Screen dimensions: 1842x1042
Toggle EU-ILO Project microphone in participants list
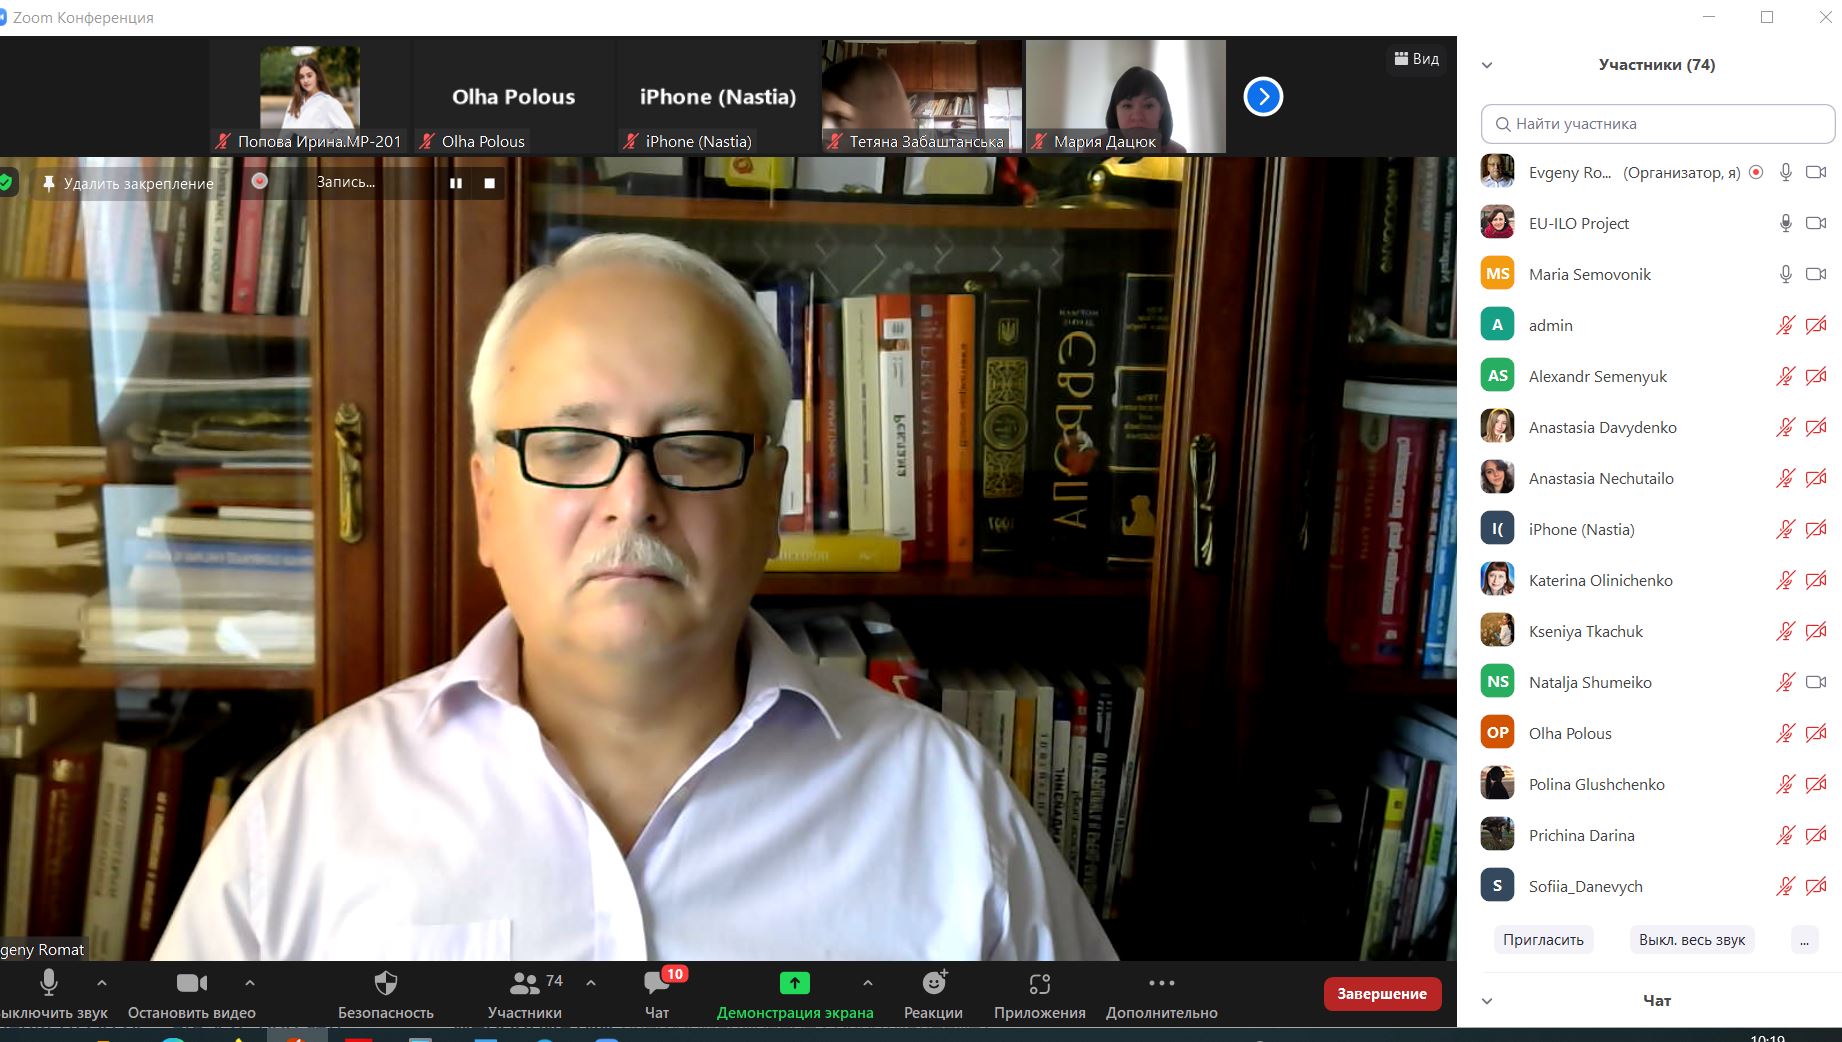click(x=1785, y=223)
